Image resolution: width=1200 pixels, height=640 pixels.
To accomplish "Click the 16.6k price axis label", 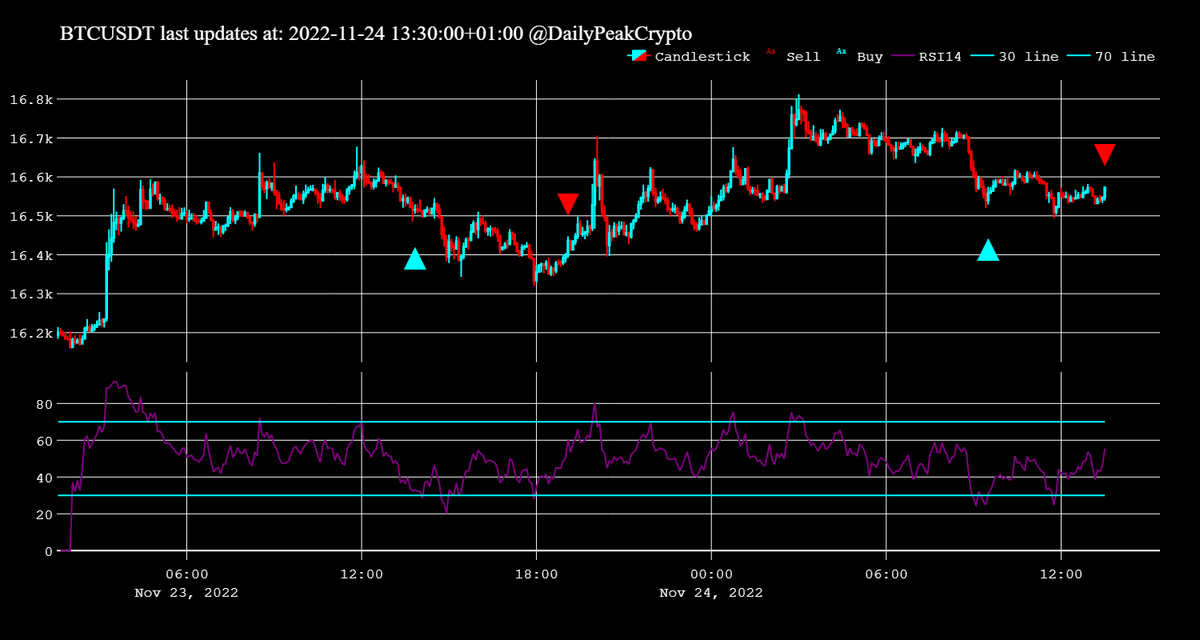I will (x=30, y=177).
